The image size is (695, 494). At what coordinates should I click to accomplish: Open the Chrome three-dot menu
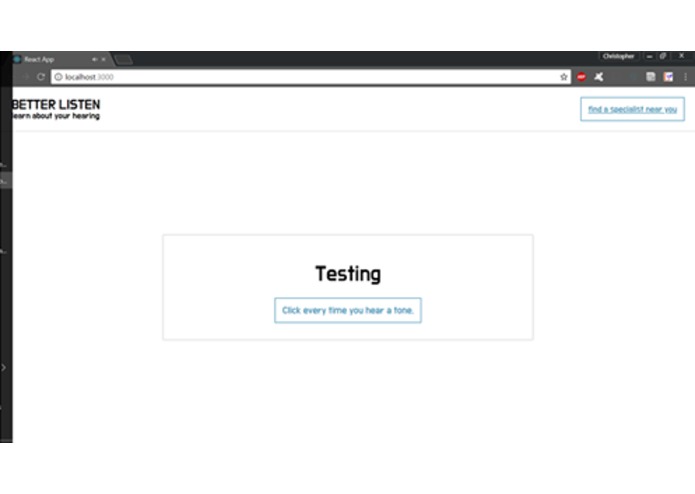point(685,77)
